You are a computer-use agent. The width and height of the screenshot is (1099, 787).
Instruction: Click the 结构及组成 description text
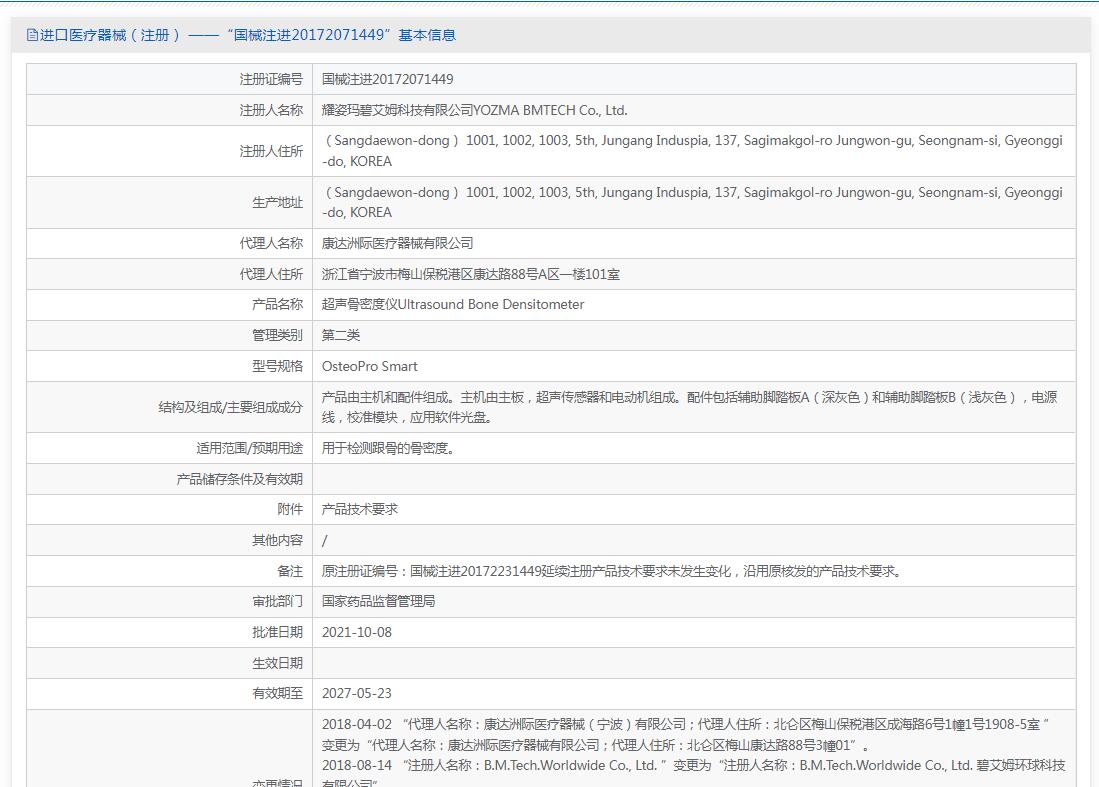pos(688,407)
